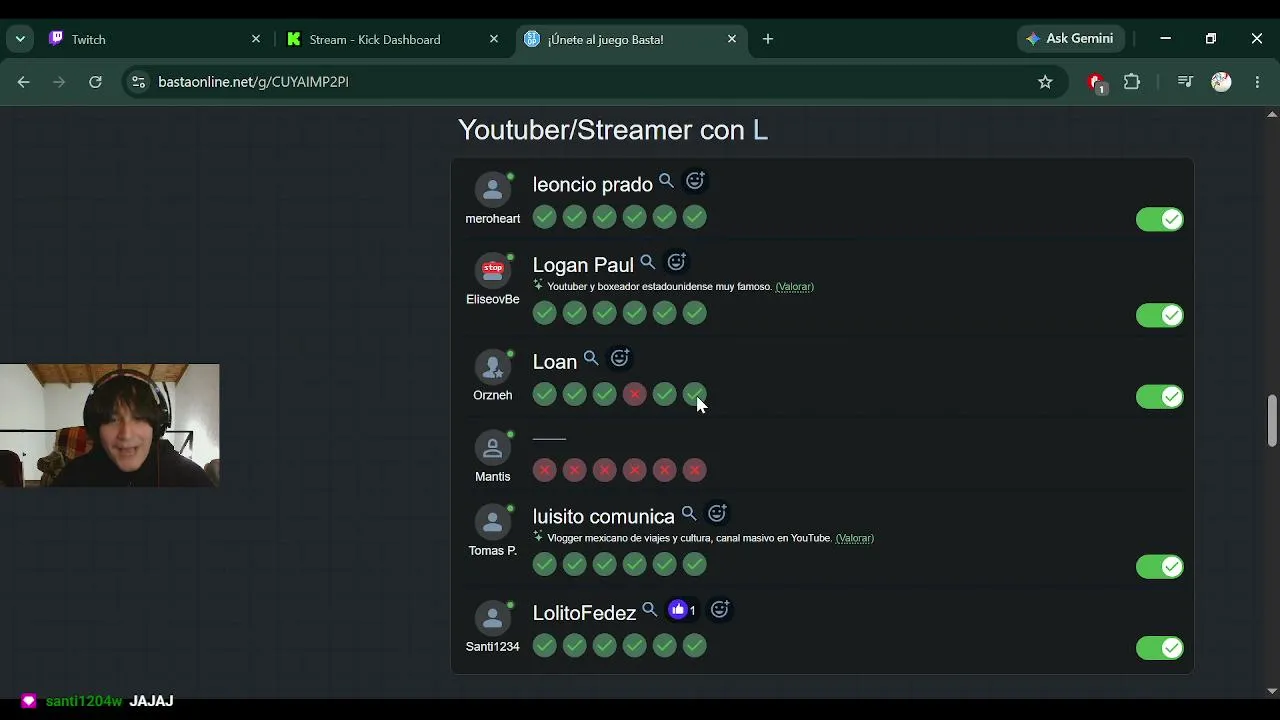Click the red extension icon with badge
Screen dimensions: 1280x720
tap(1097, 83)
